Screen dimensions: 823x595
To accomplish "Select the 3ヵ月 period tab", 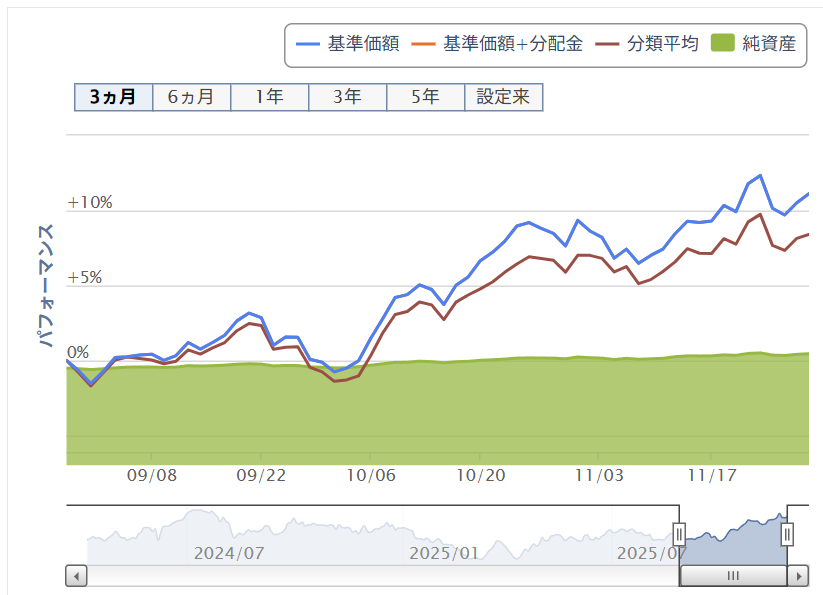I will 113,97.
